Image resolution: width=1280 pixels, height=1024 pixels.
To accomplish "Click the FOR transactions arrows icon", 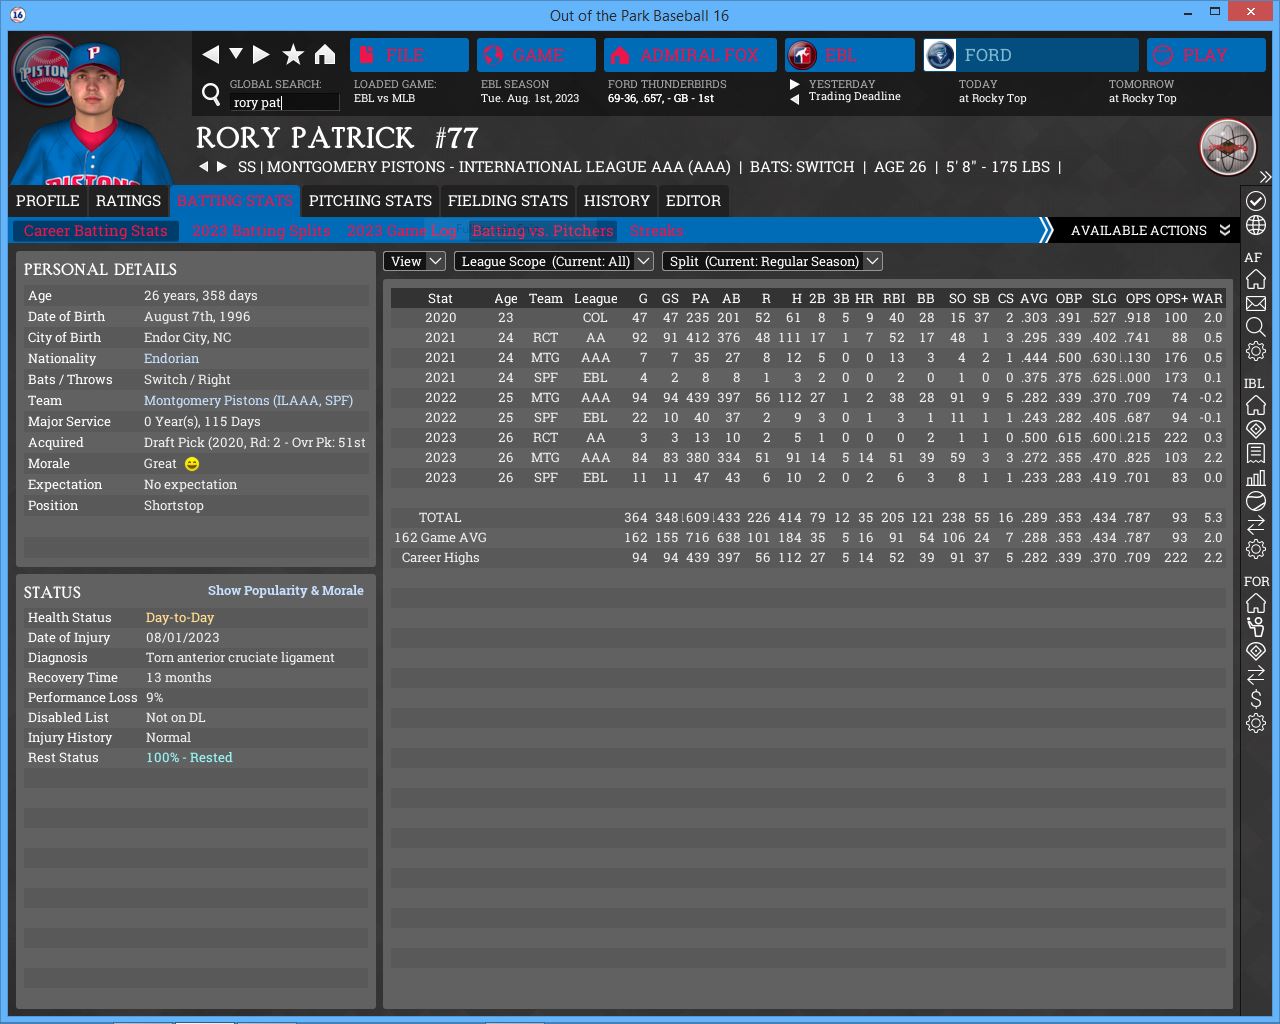I will (1256, 675).
